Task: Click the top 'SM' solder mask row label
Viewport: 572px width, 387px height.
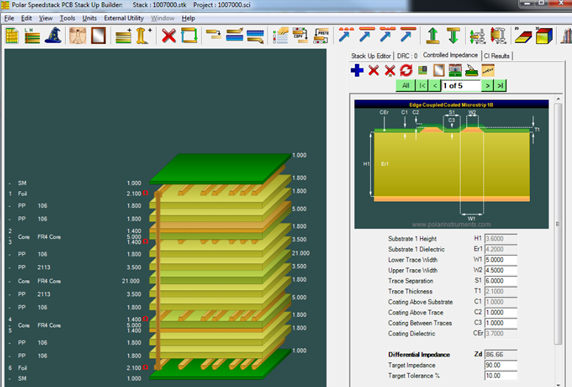Action: tap(22, 183)
